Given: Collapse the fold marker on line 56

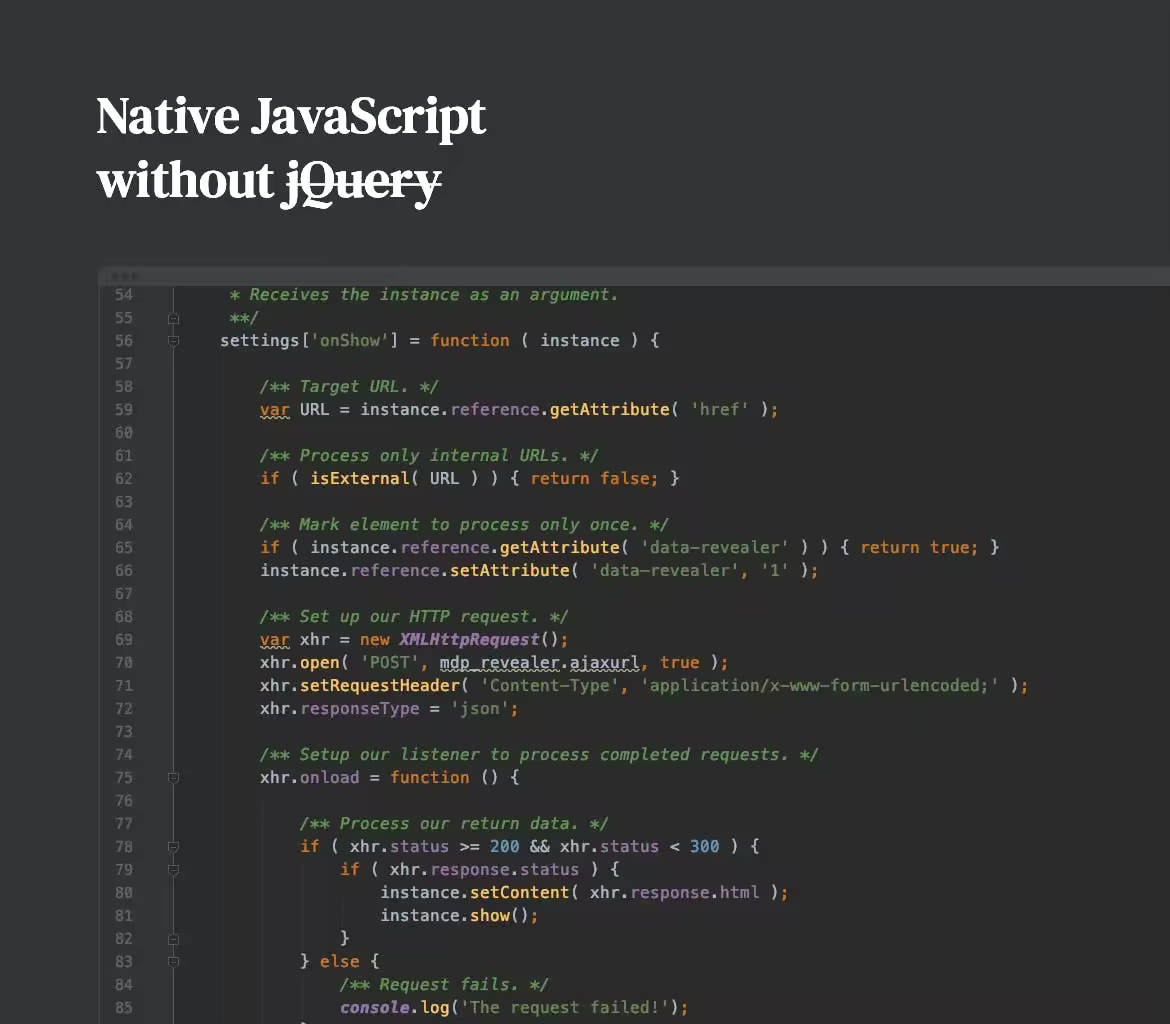Looking at the screenshot, I should pos(173,341).
